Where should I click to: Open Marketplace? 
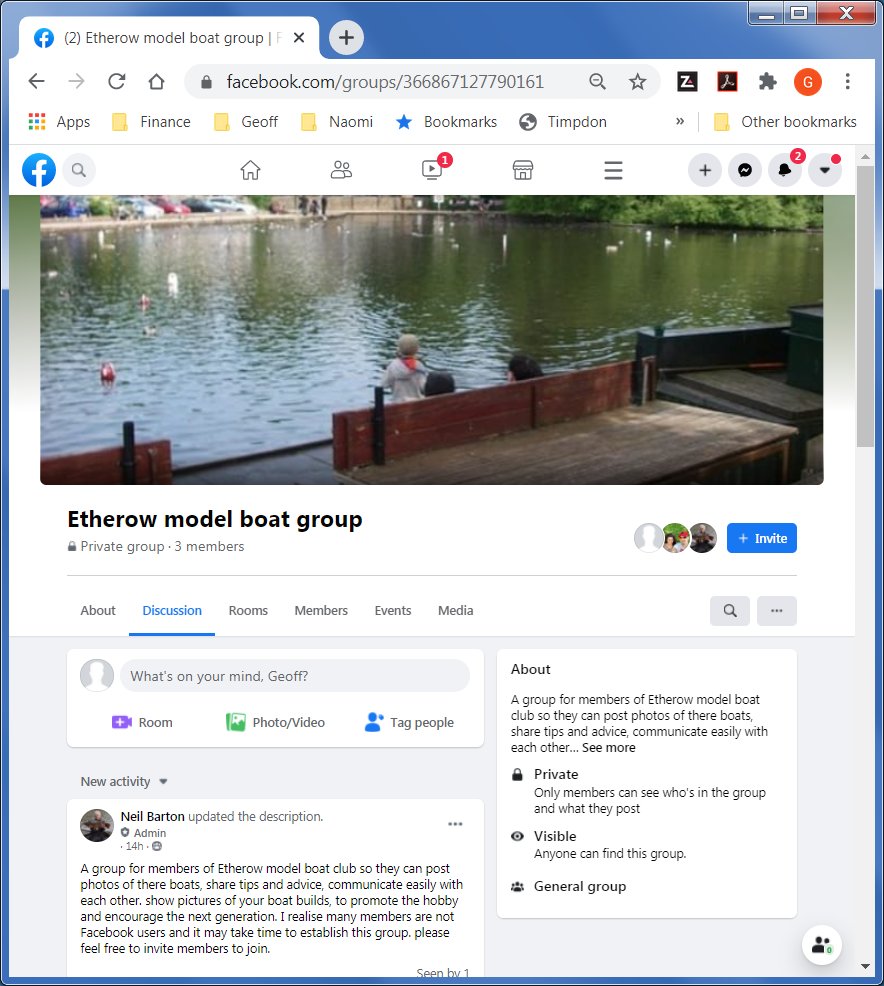click(x=523, y=170)
